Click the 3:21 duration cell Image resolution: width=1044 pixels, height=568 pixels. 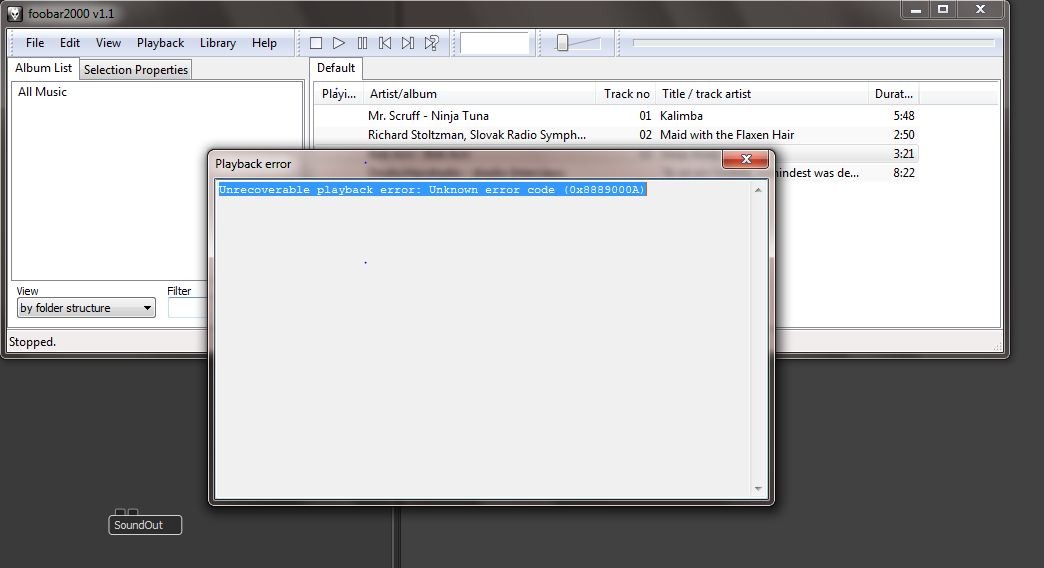pos(904,154)
